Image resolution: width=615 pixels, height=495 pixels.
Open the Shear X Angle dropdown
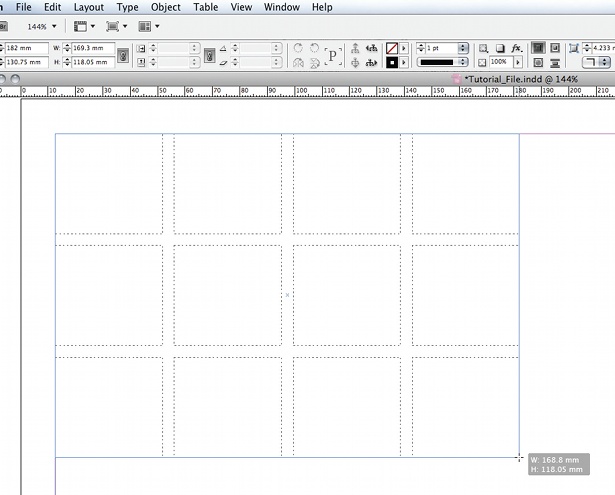(x=277, y=62)
